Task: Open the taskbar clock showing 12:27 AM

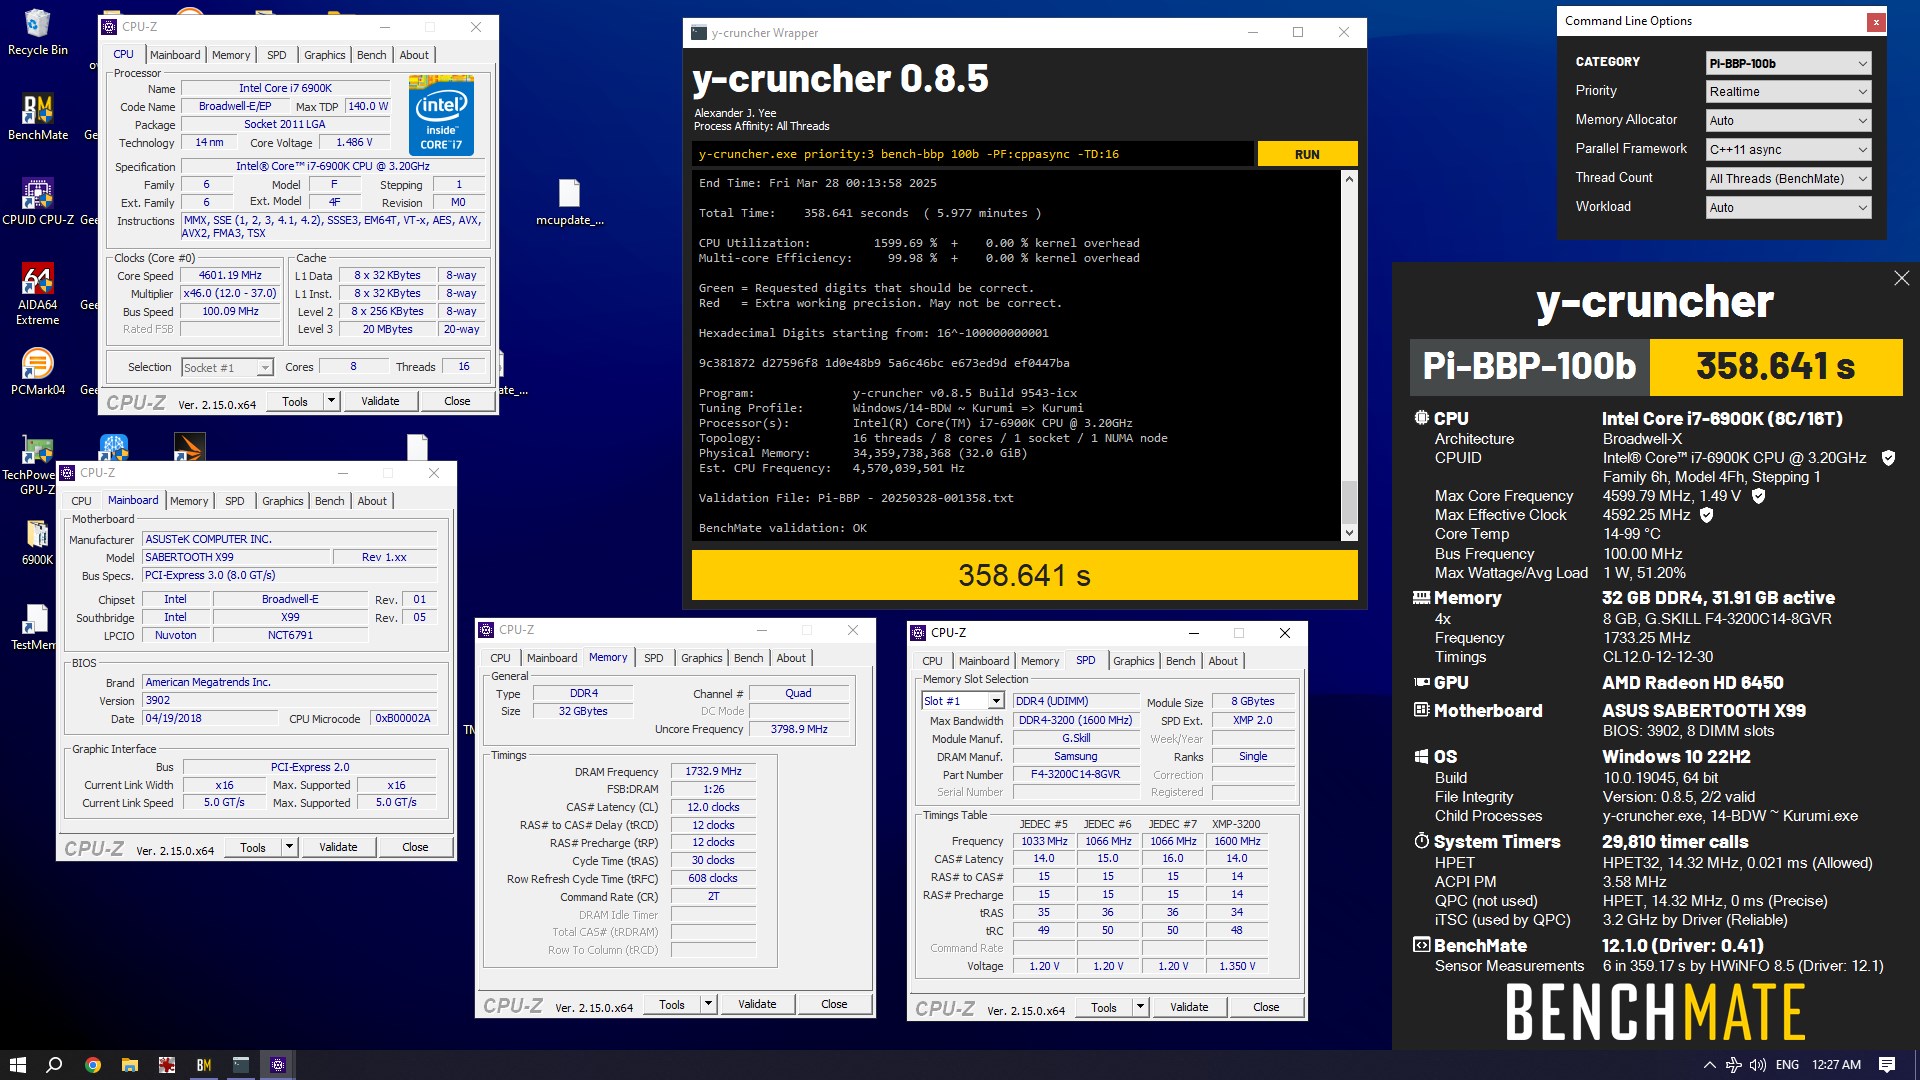Action: tap(1836, 1065)
